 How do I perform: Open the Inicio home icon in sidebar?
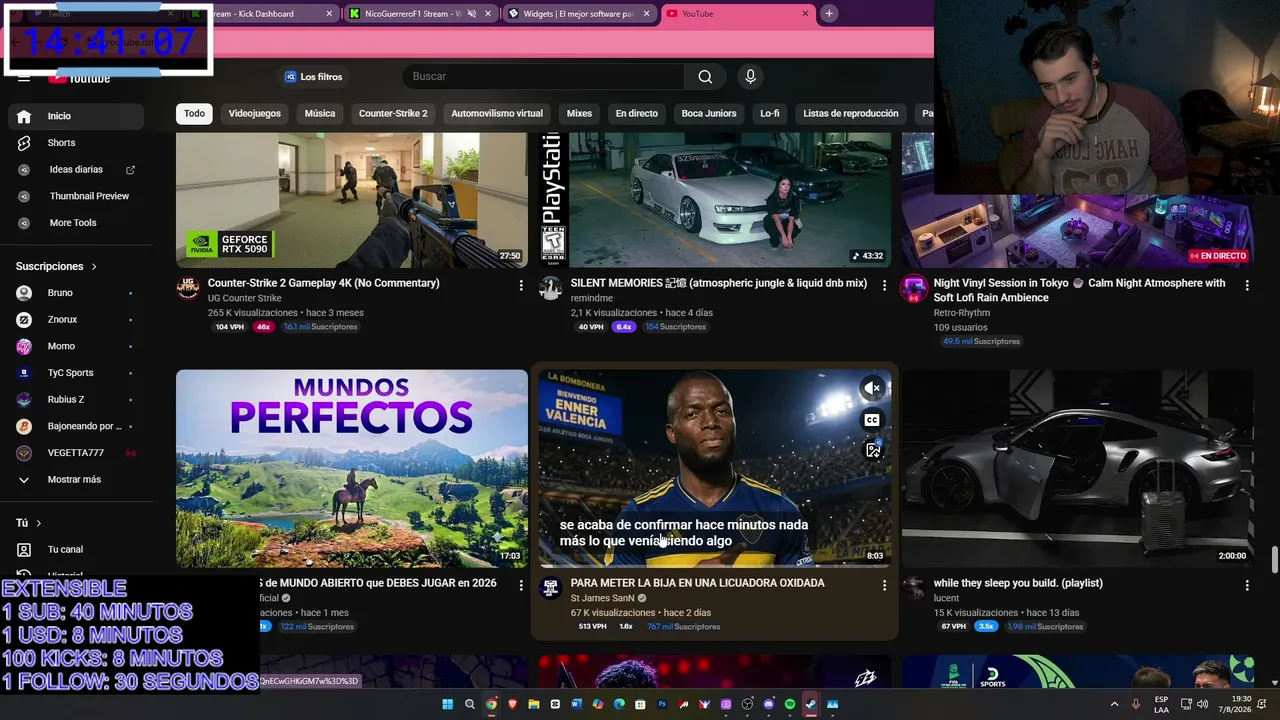pos(24,116)
